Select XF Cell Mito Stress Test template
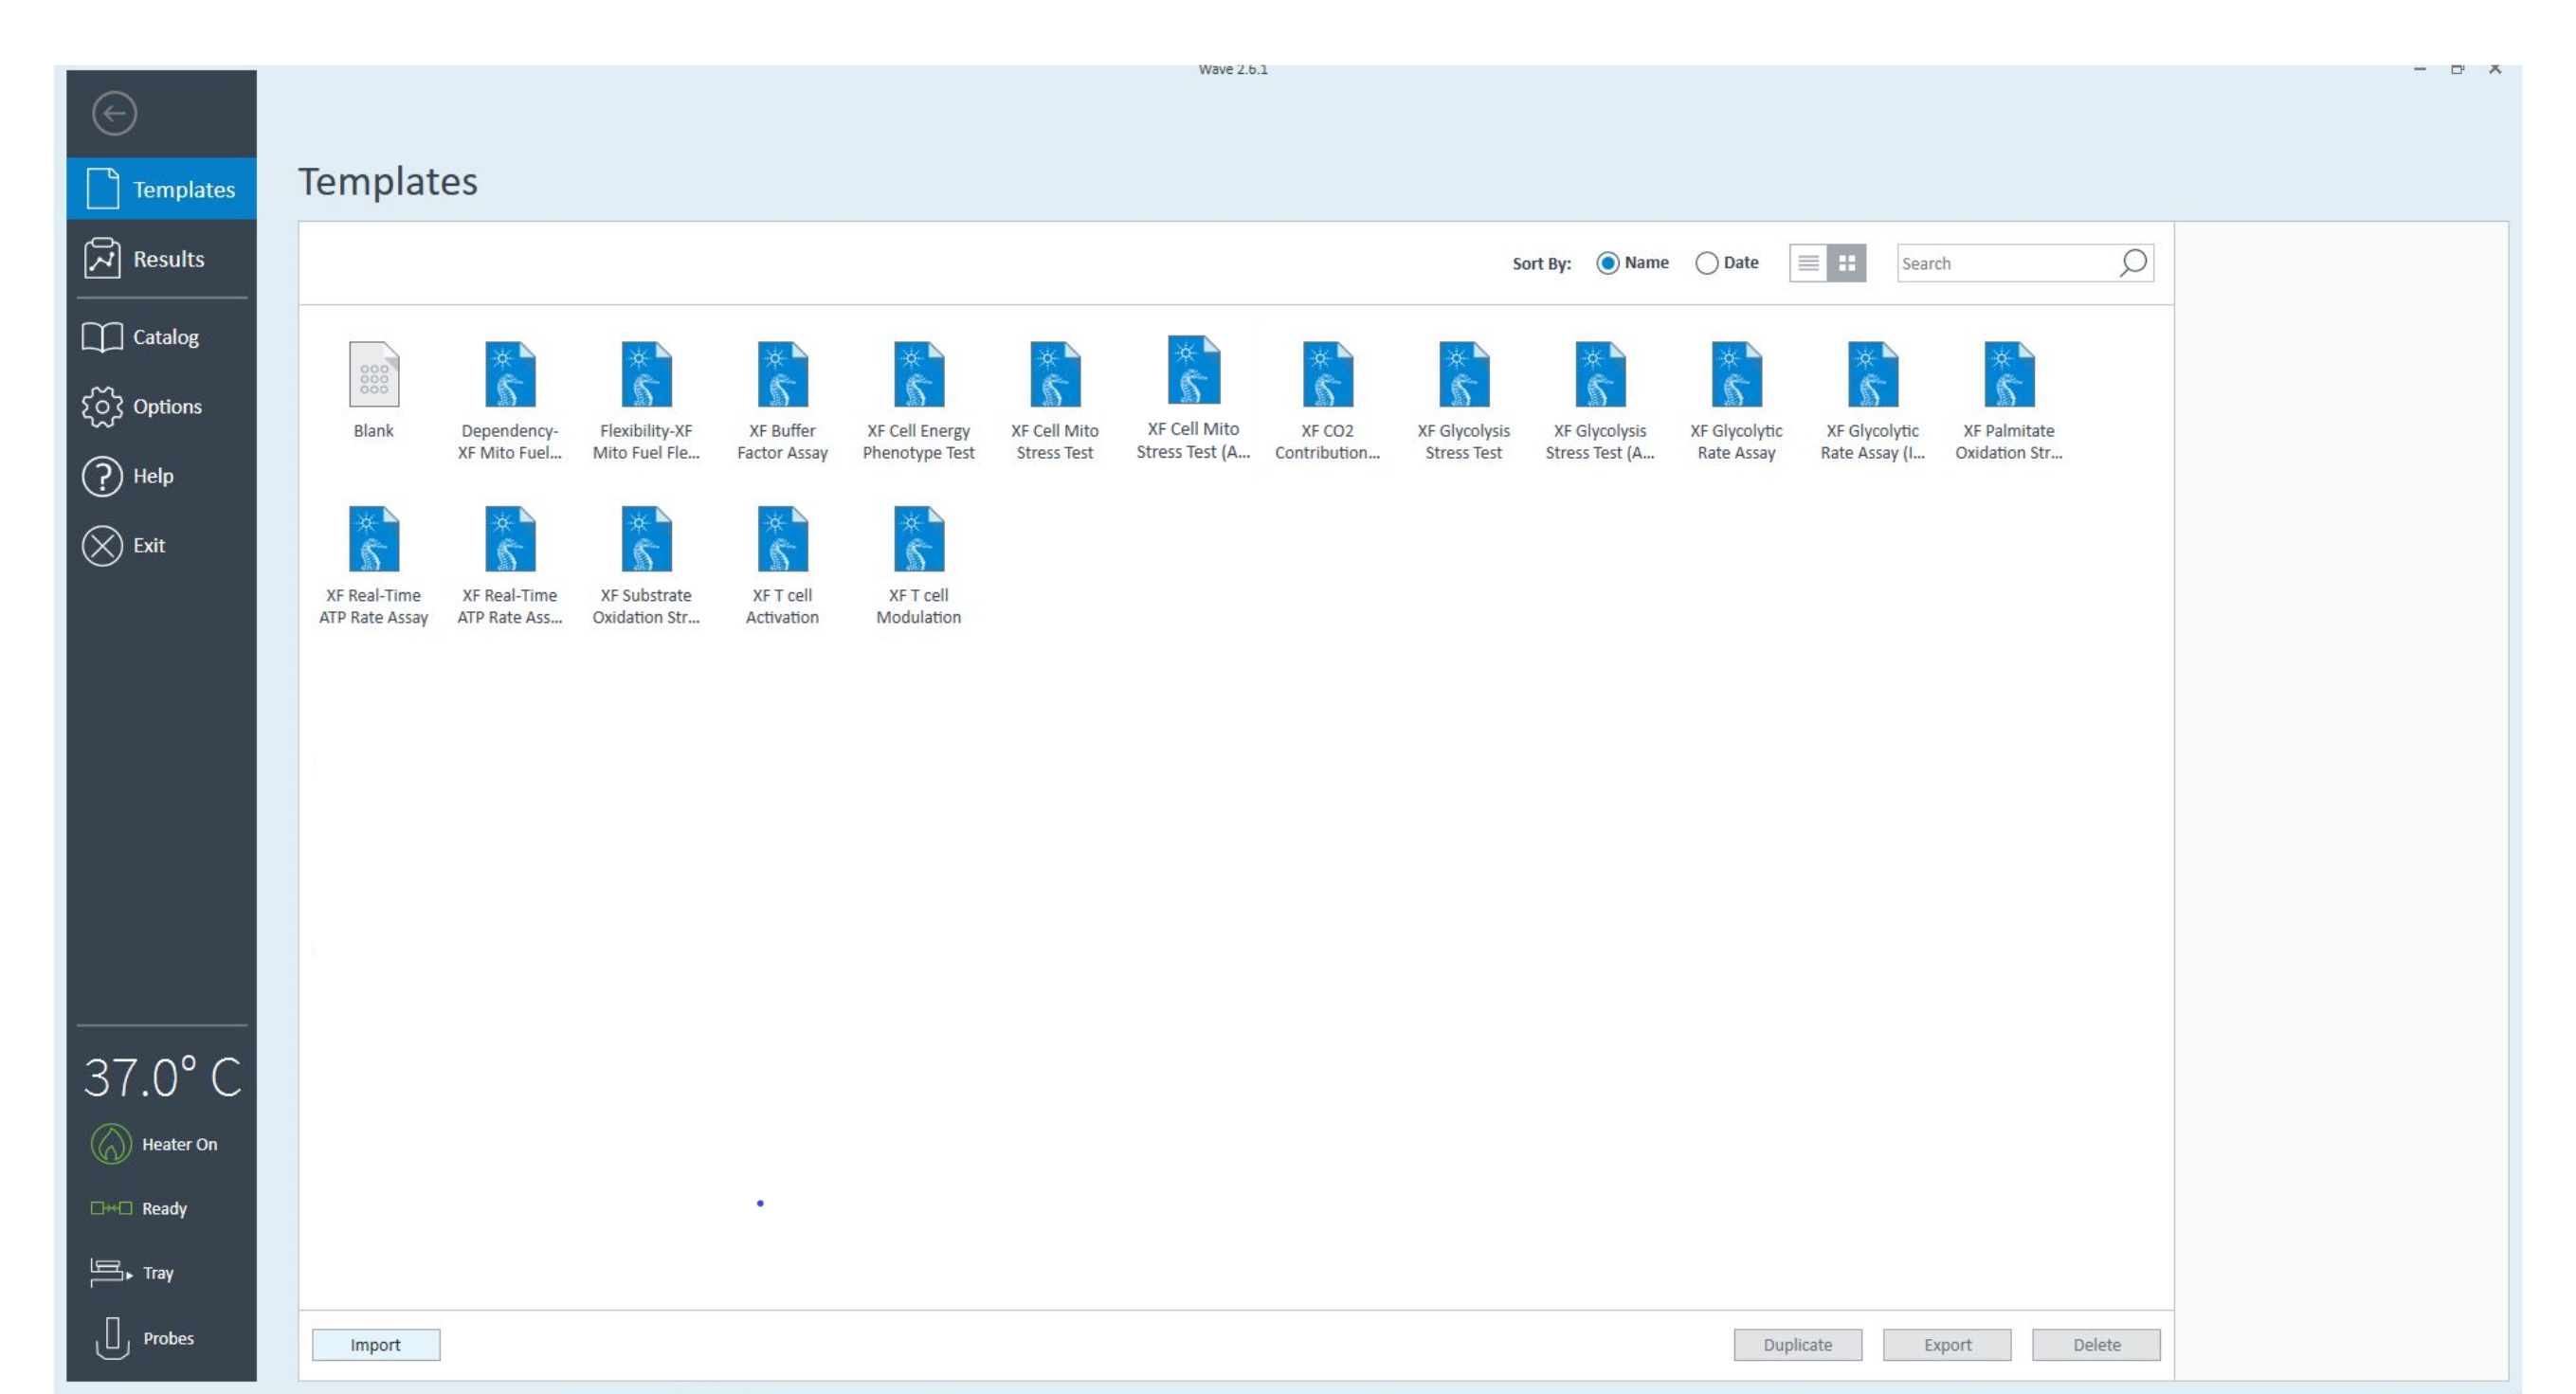The height and width of the screenshot is (1394, 2576). pos(1054,375)
